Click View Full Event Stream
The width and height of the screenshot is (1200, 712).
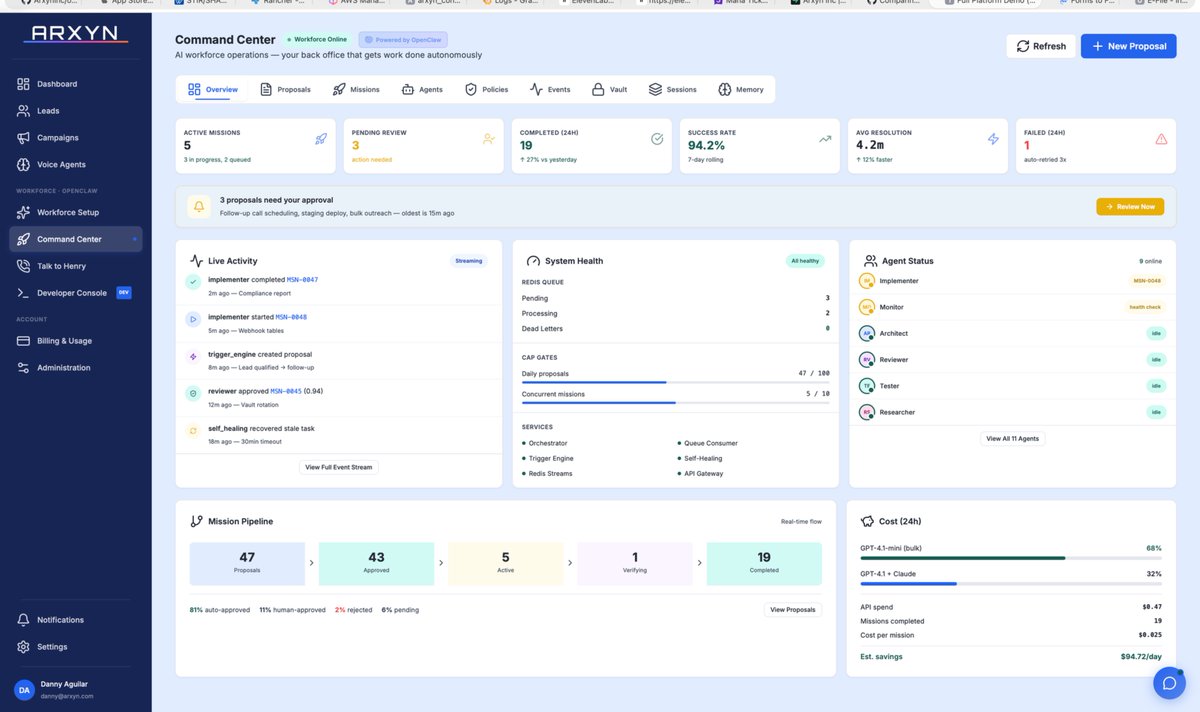pyautogui.click(x=339, y=467)
